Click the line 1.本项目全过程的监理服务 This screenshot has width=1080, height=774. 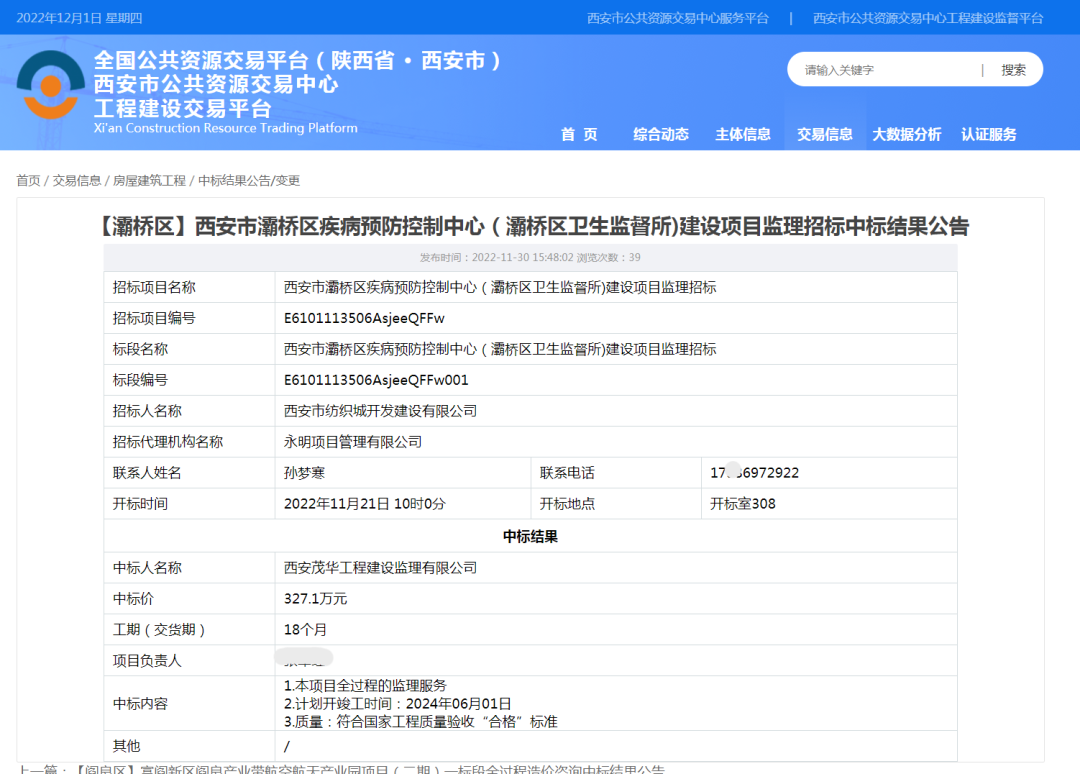(x=365, y=686)
